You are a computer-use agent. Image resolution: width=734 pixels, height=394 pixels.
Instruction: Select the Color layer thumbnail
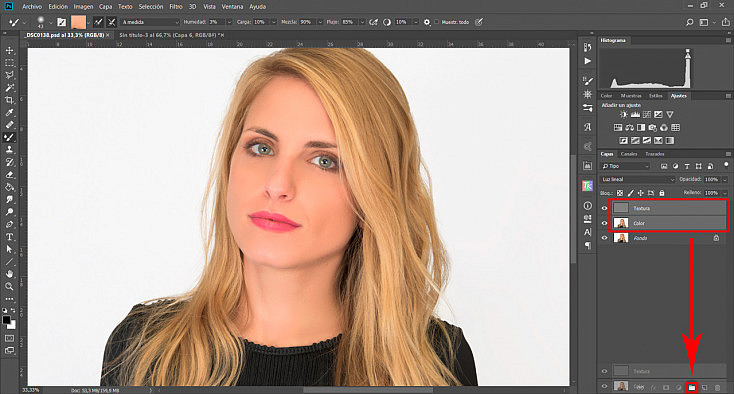(621, 223)
